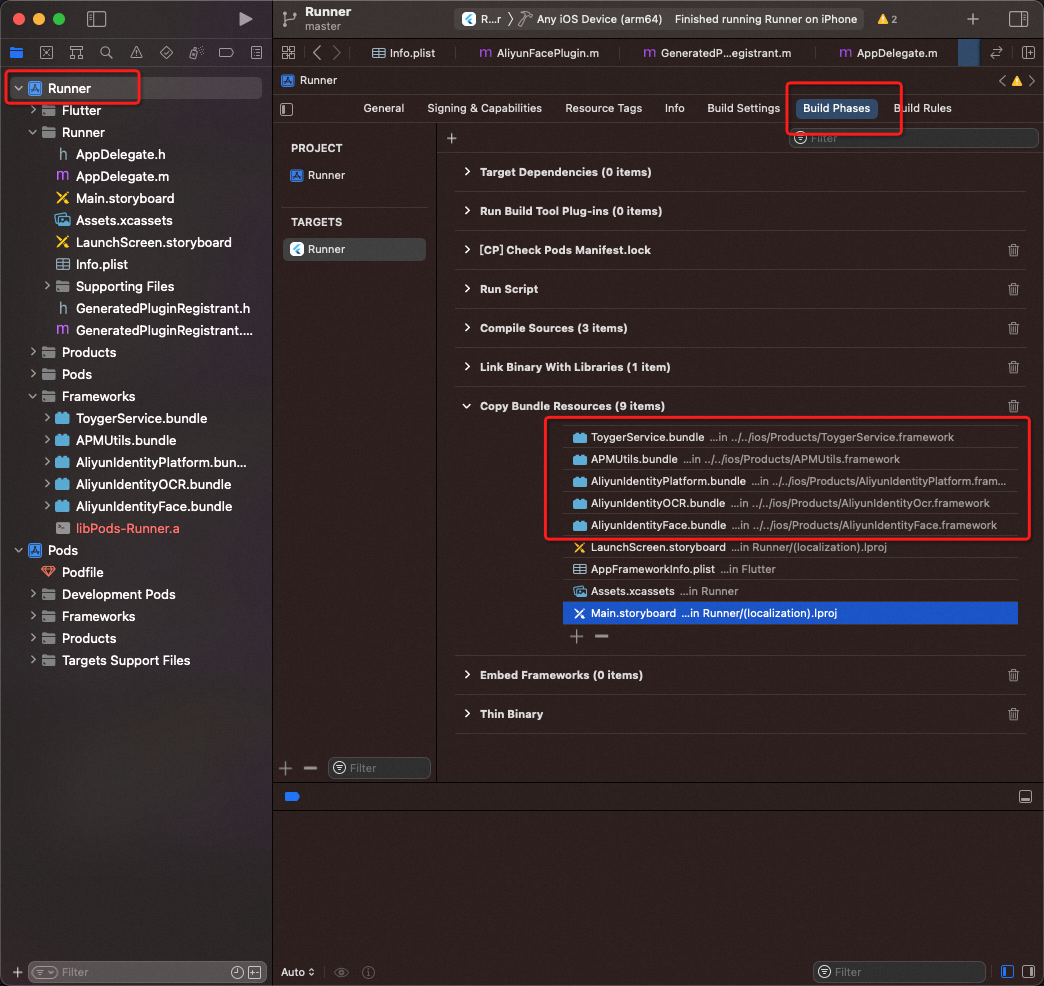Add item to Copy Bundle Resources
The width and height of the screenshot is (1044, 986).
577,636
